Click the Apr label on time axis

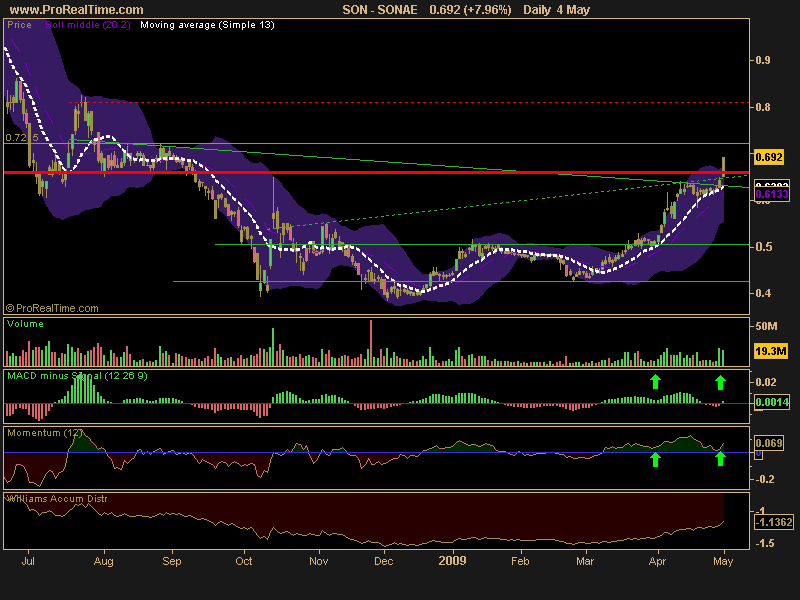click(x=657, y=561)
